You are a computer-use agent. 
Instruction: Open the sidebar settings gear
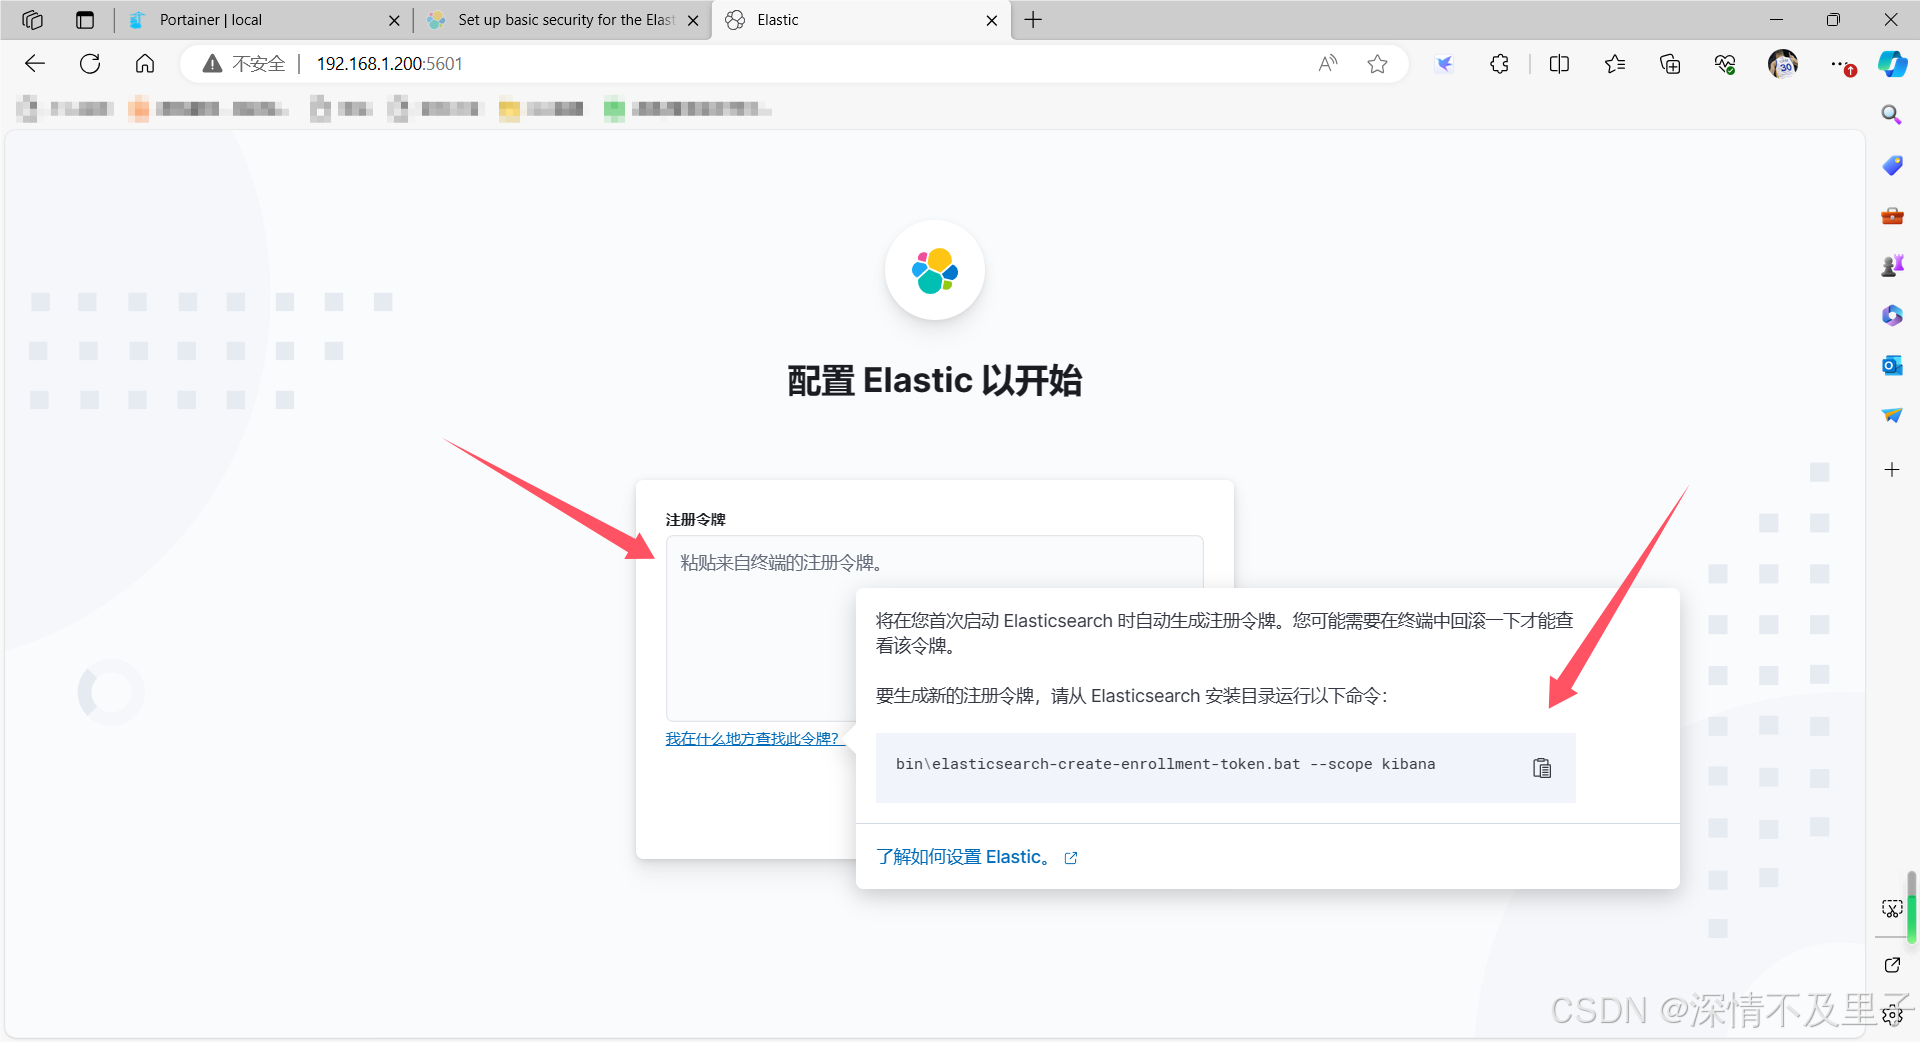1892,1015
